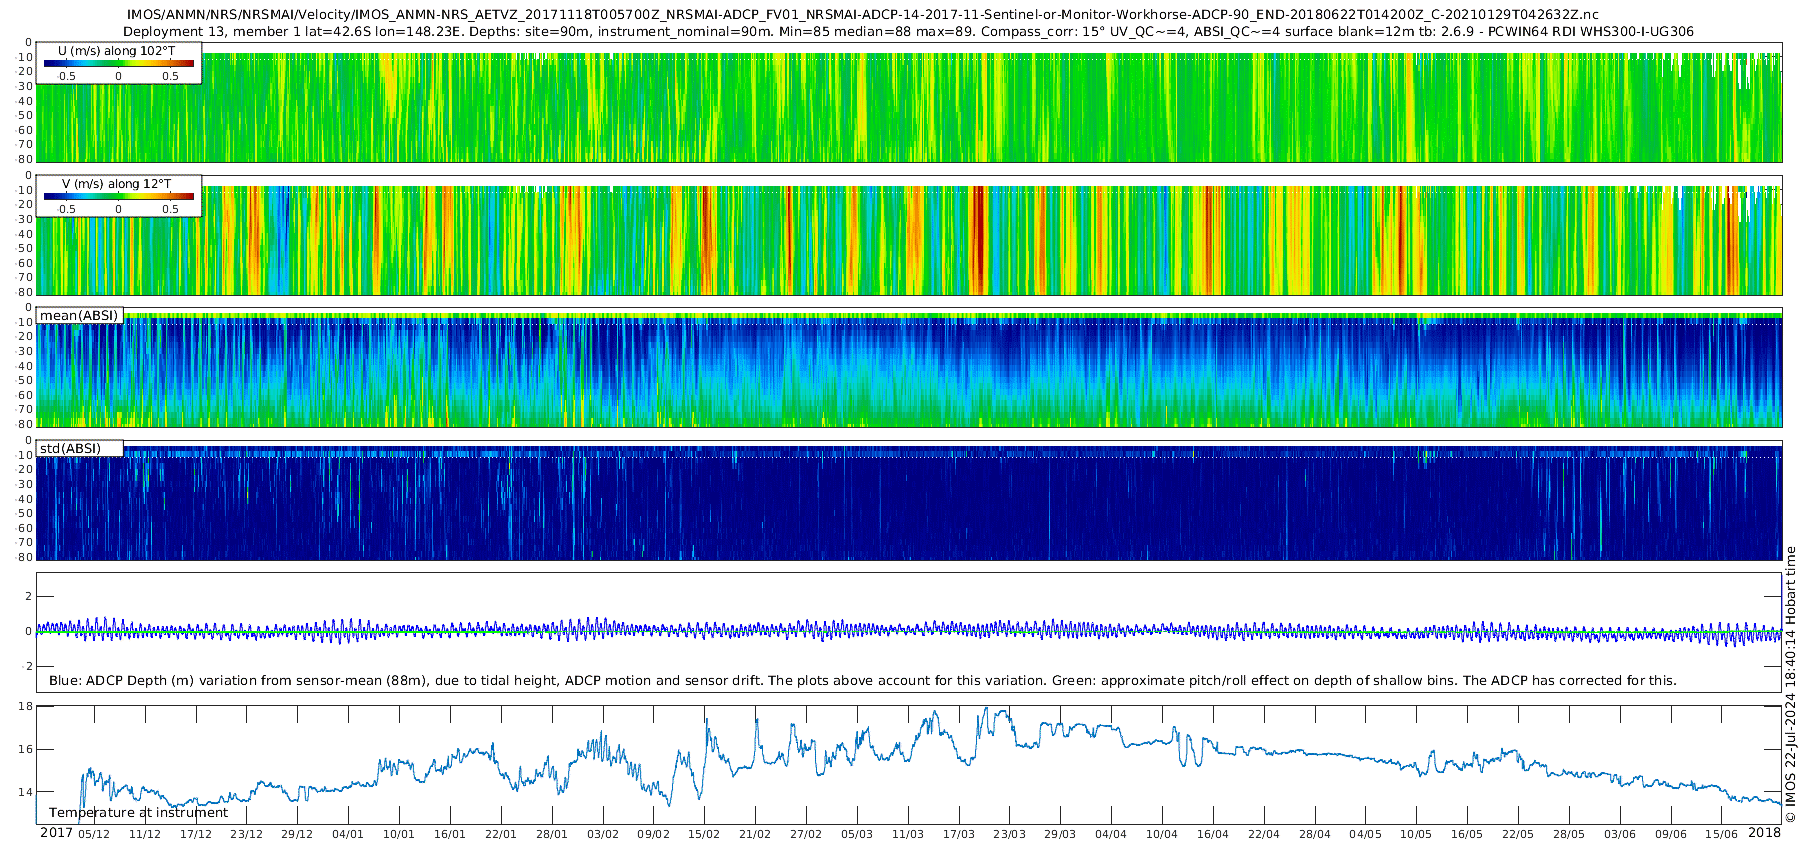Click the 'U (m/s) along 102°T' label
Screen dimensions: 1800x850
[x=116, y=51]
